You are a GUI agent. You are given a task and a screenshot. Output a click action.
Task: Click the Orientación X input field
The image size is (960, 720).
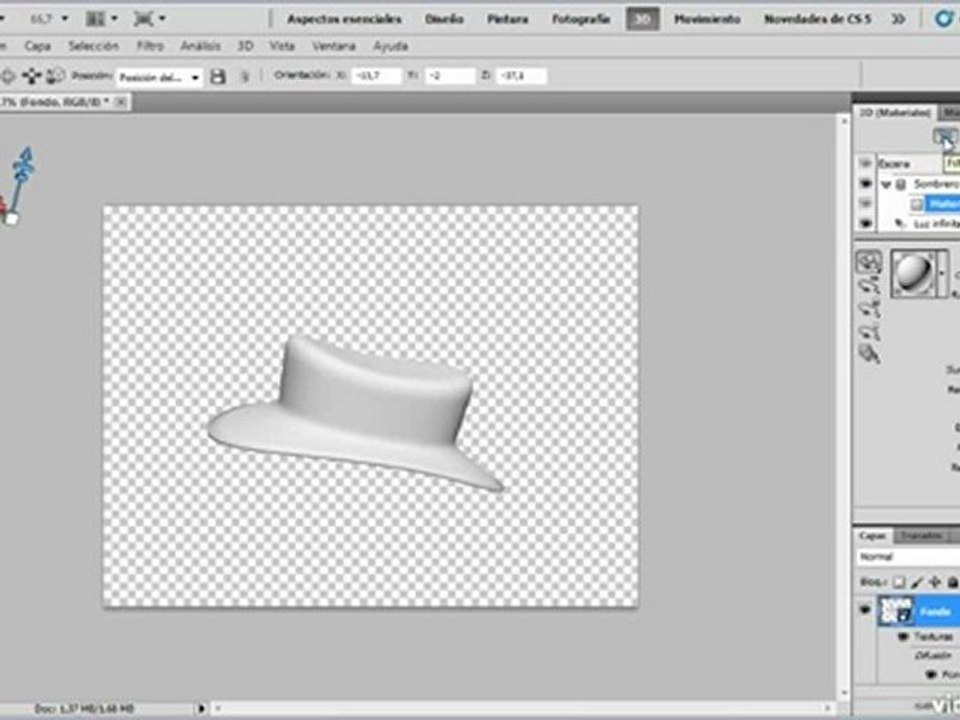point(377,76)
